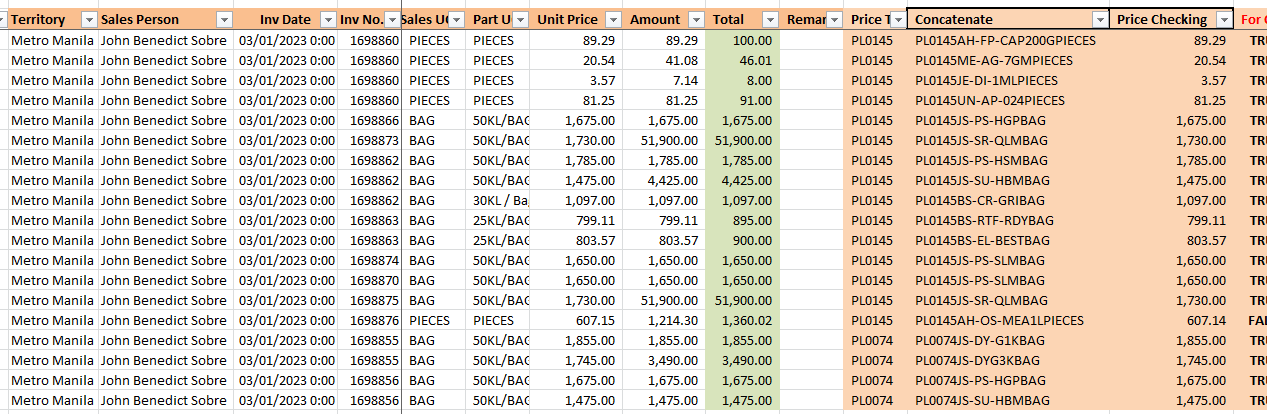Click the Total cell showing 1,360.02

pos(742,321)
